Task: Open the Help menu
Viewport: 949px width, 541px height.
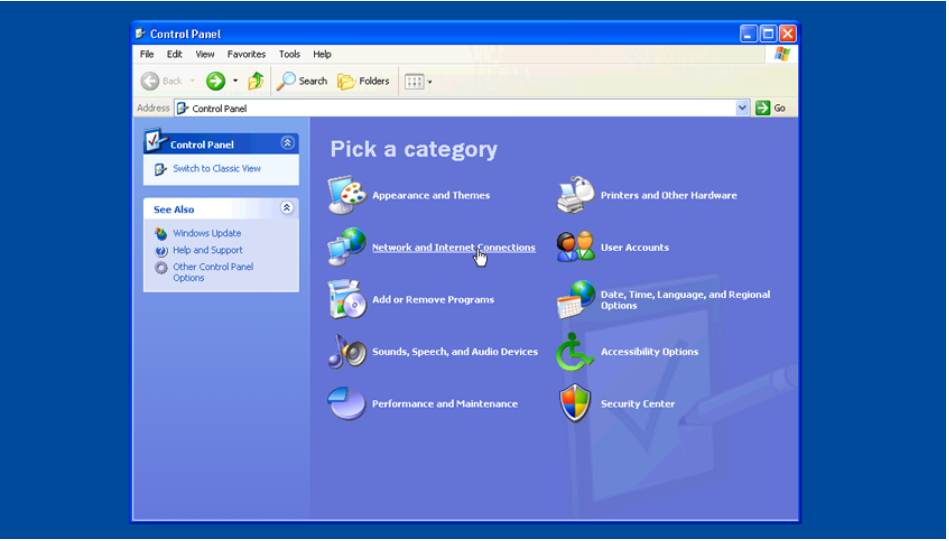Action: [x=322, y=54]
